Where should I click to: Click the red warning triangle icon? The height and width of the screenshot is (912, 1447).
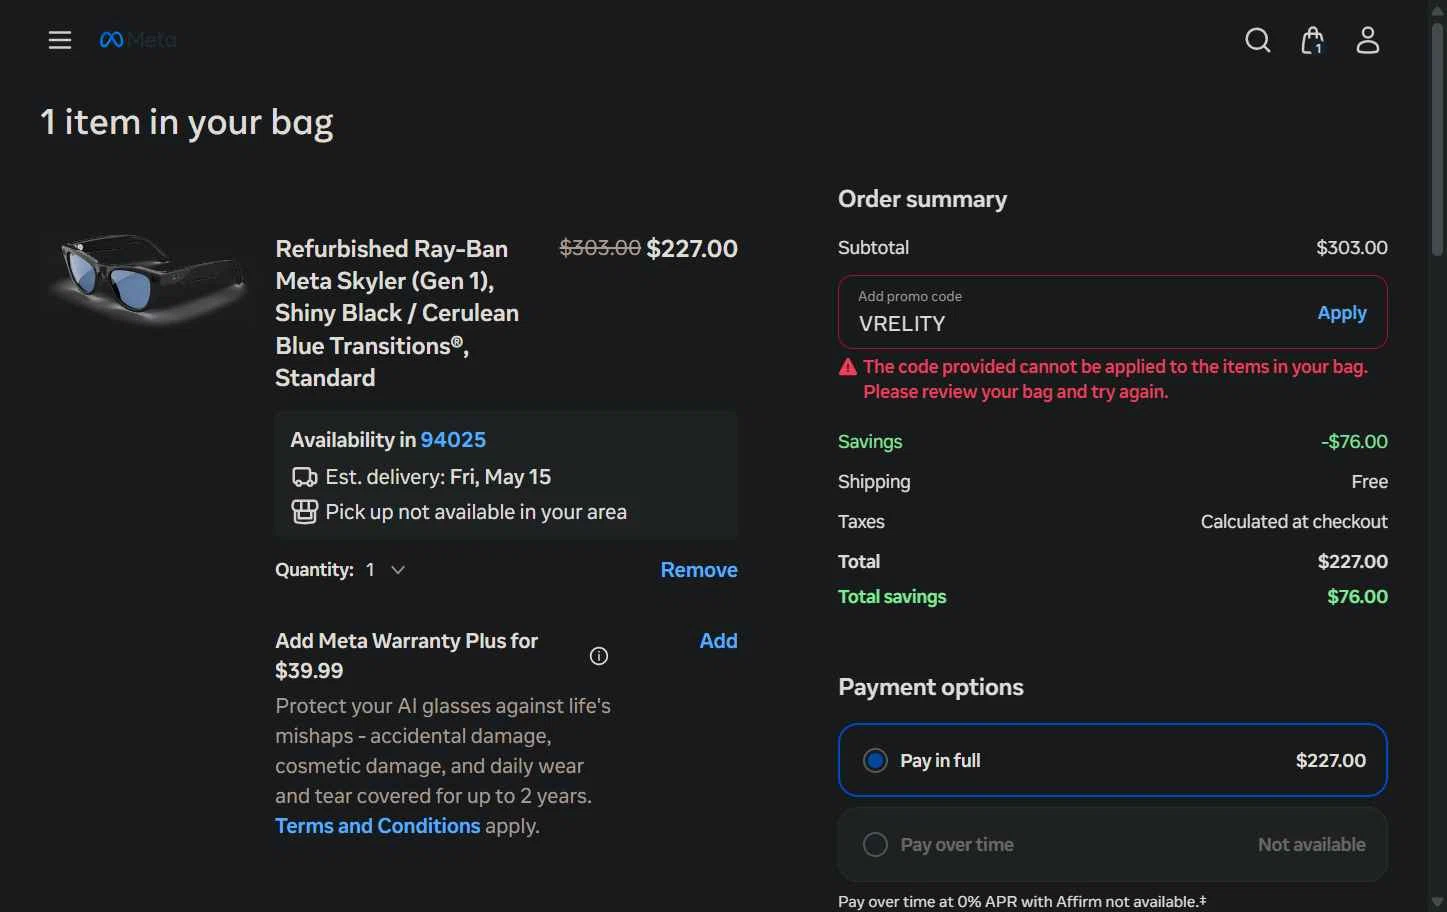[x=848, y=367]
